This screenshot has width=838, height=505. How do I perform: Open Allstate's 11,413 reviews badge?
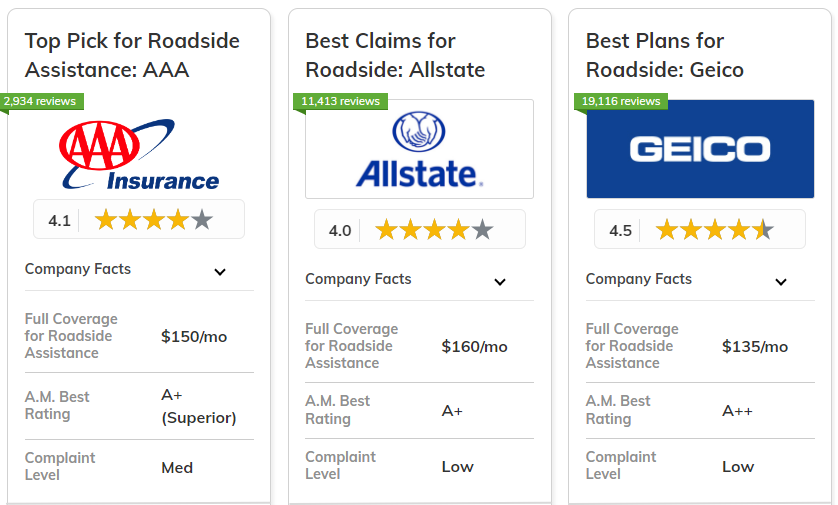pyautogui.click(x=340, y=101)
